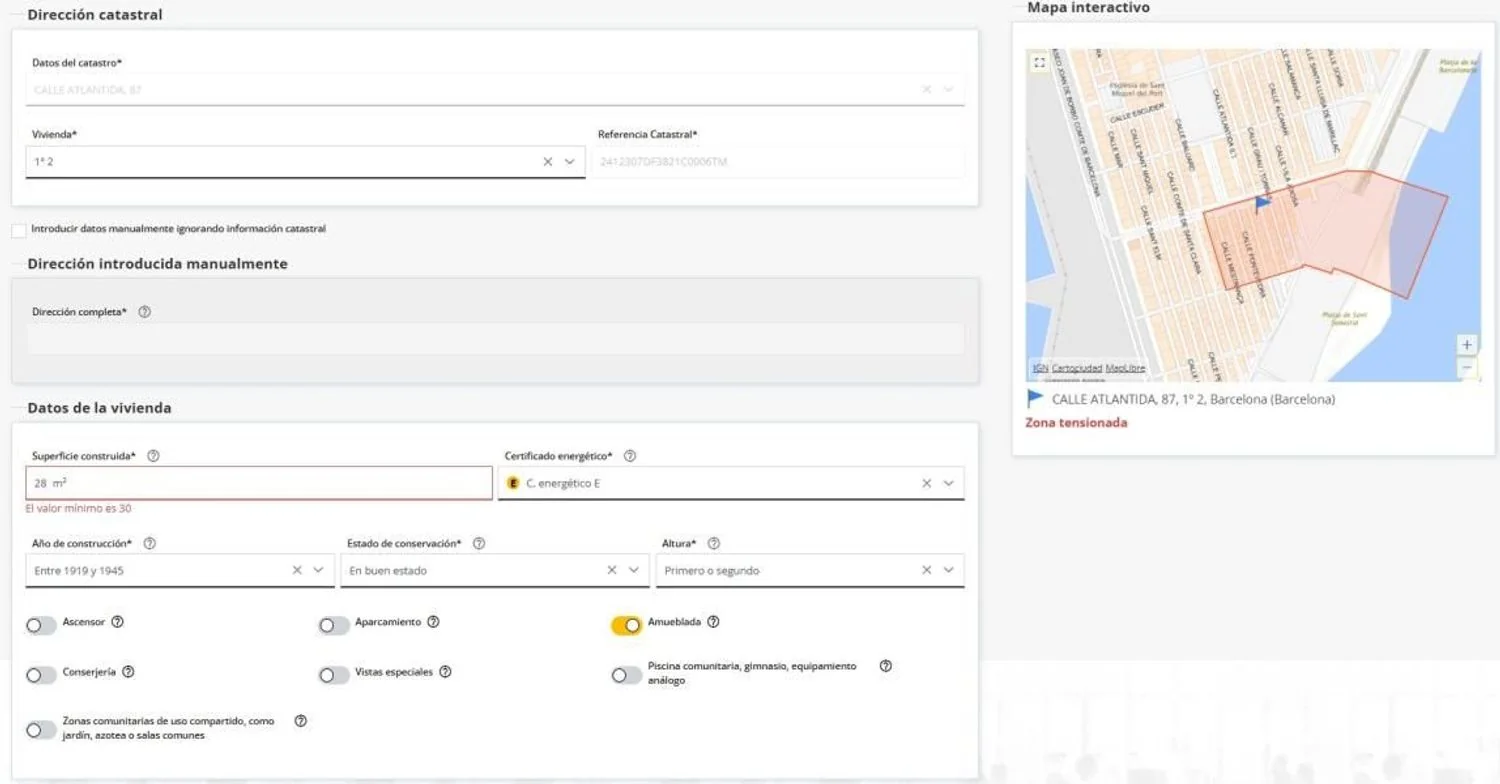
Task: Open help icon next to Estado de conservación
Action: 479,544
